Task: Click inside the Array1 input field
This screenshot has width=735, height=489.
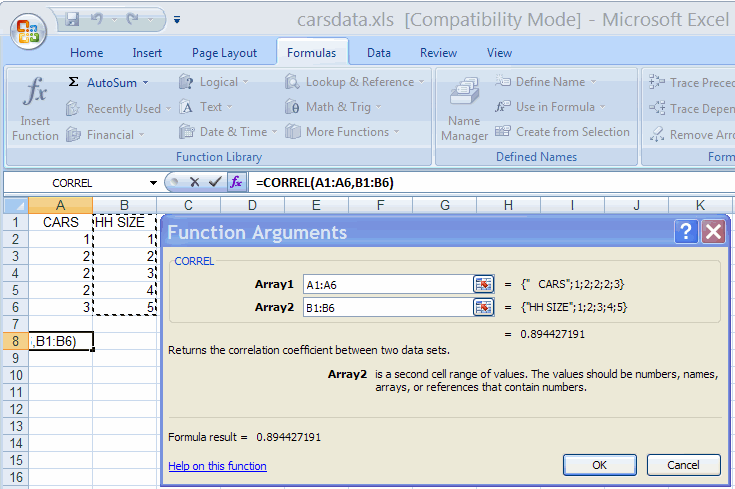Action: [385, 284]
